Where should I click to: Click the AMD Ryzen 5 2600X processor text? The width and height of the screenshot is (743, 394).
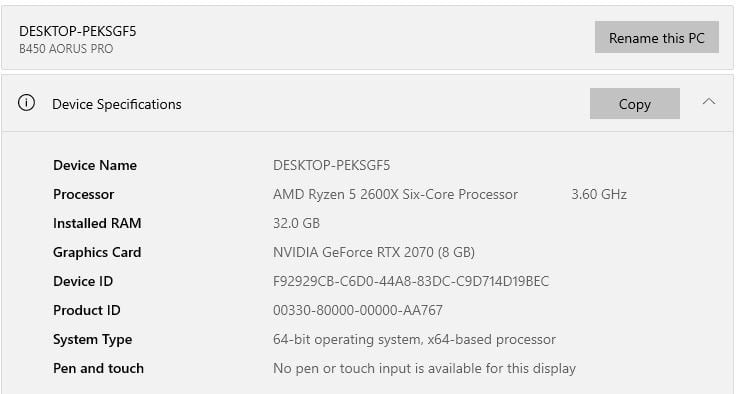[395, 194]
